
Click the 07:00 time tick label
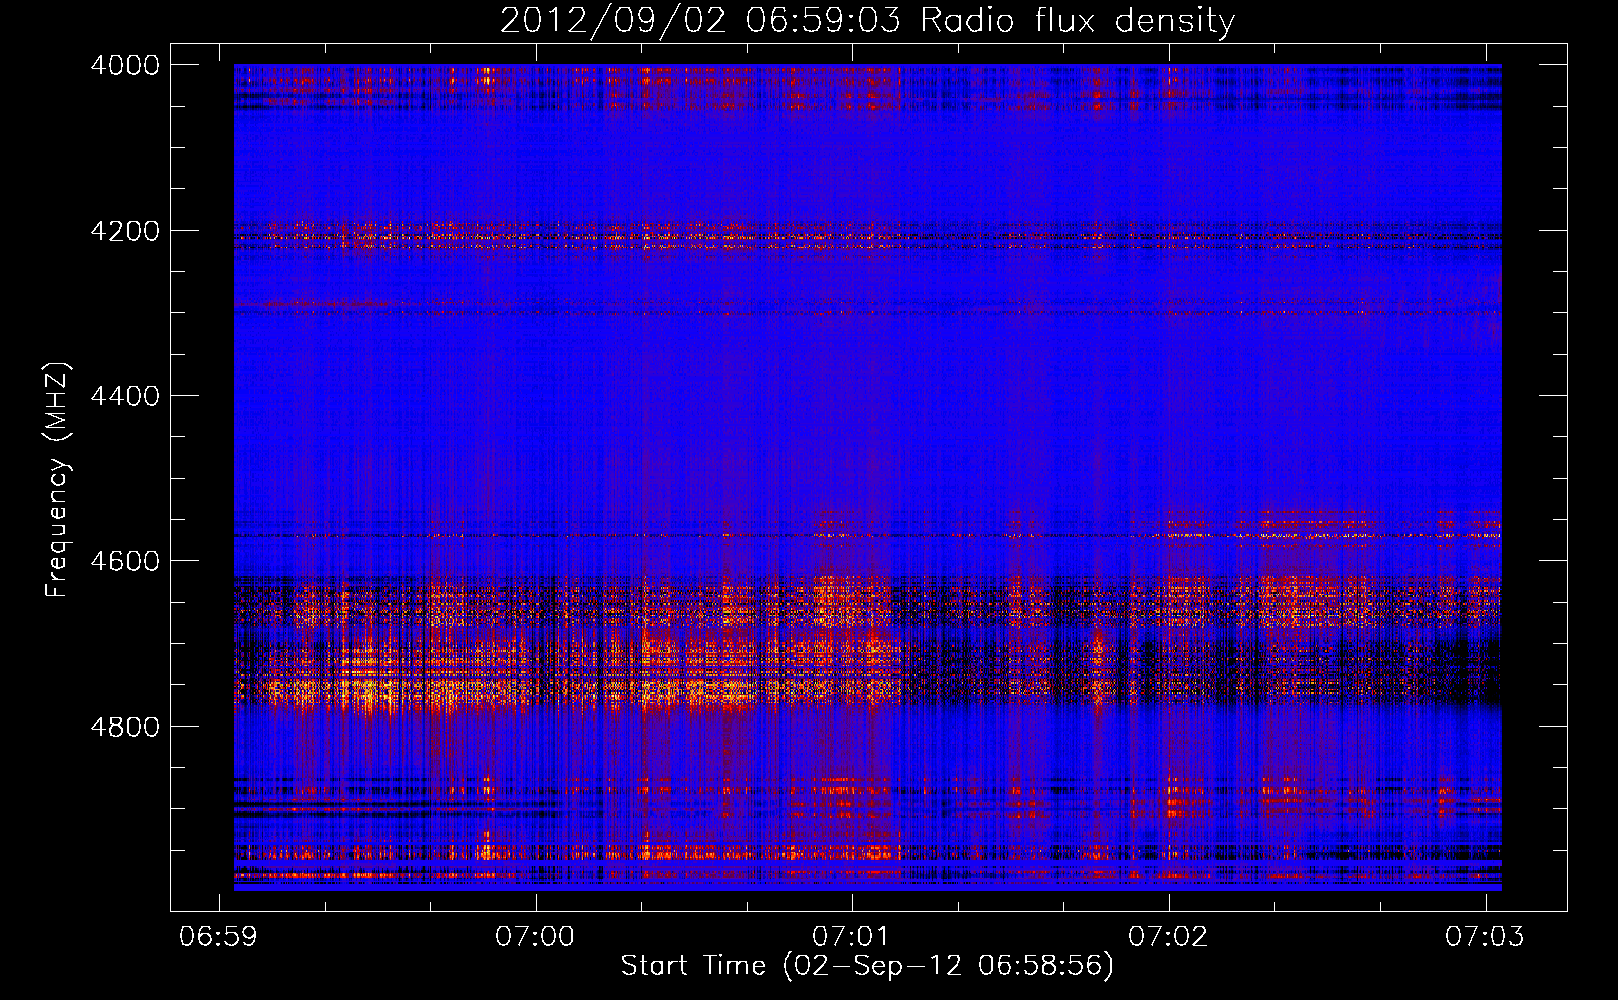[x=535, y=936]
